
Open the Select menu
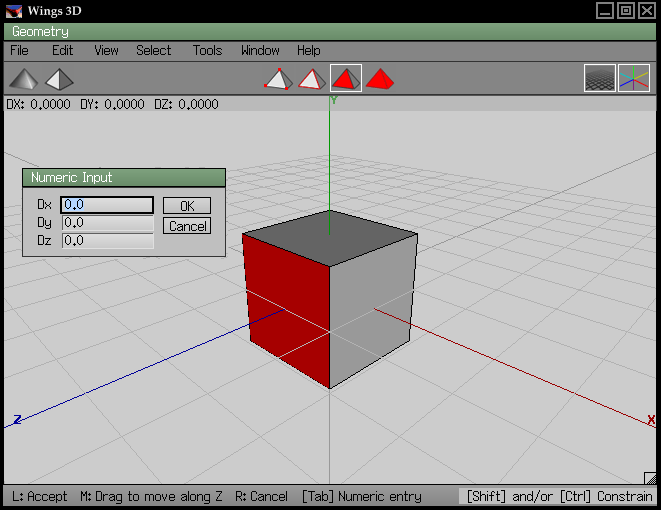pyautogui.click(x=153, y=51)
